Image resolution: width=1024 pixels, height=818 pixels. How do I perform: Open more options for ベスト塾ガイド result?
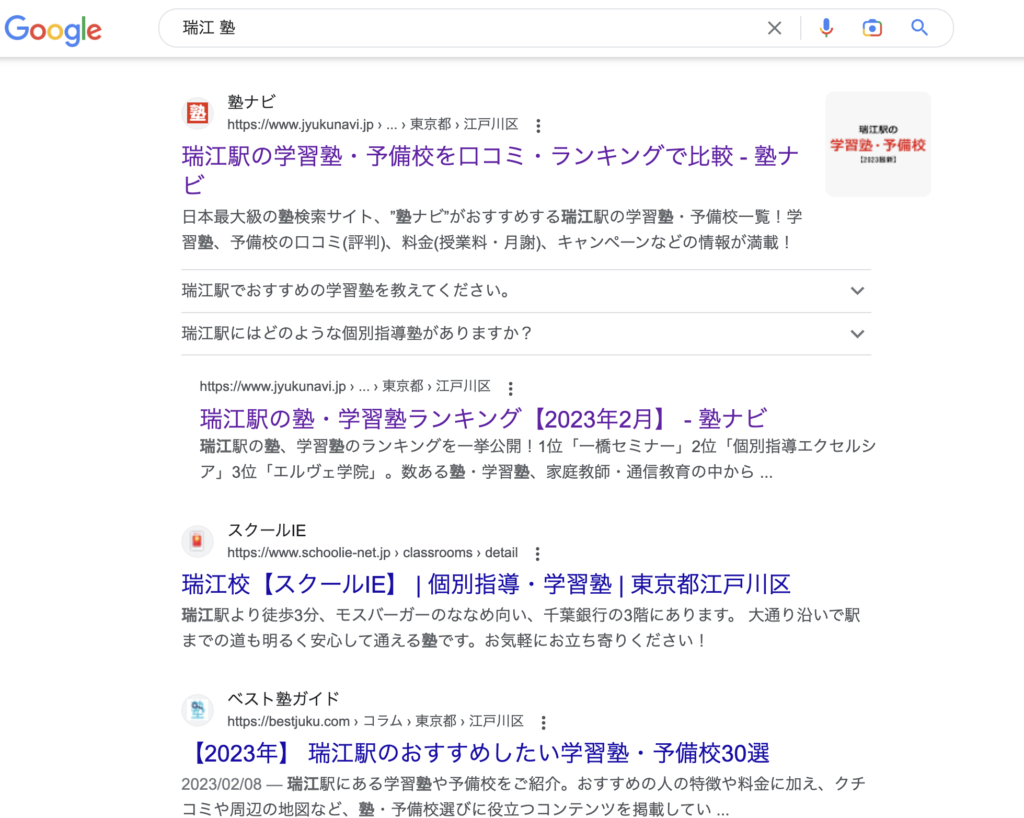pyautogui.click(x=543, y=723)
